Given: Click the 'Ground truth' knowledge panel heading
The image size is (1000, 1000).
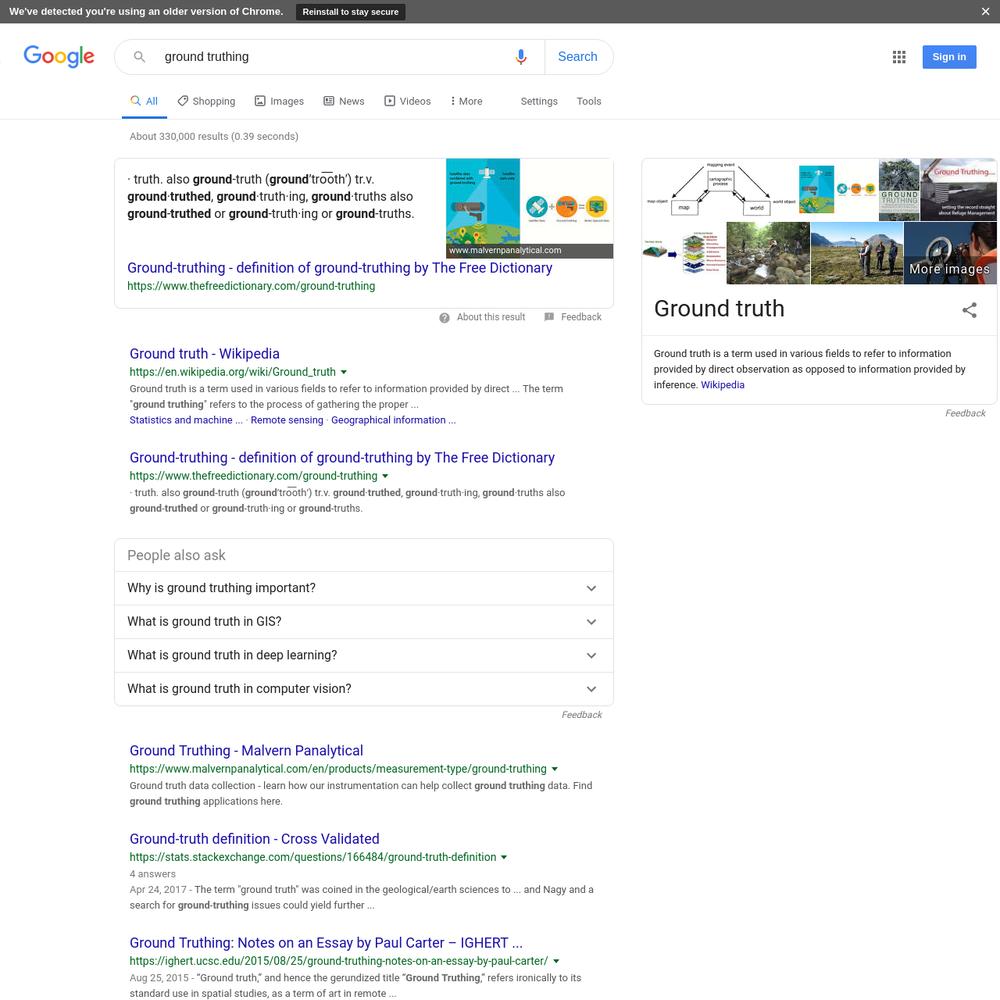Looking at the screenshot, I should (719, 309).
